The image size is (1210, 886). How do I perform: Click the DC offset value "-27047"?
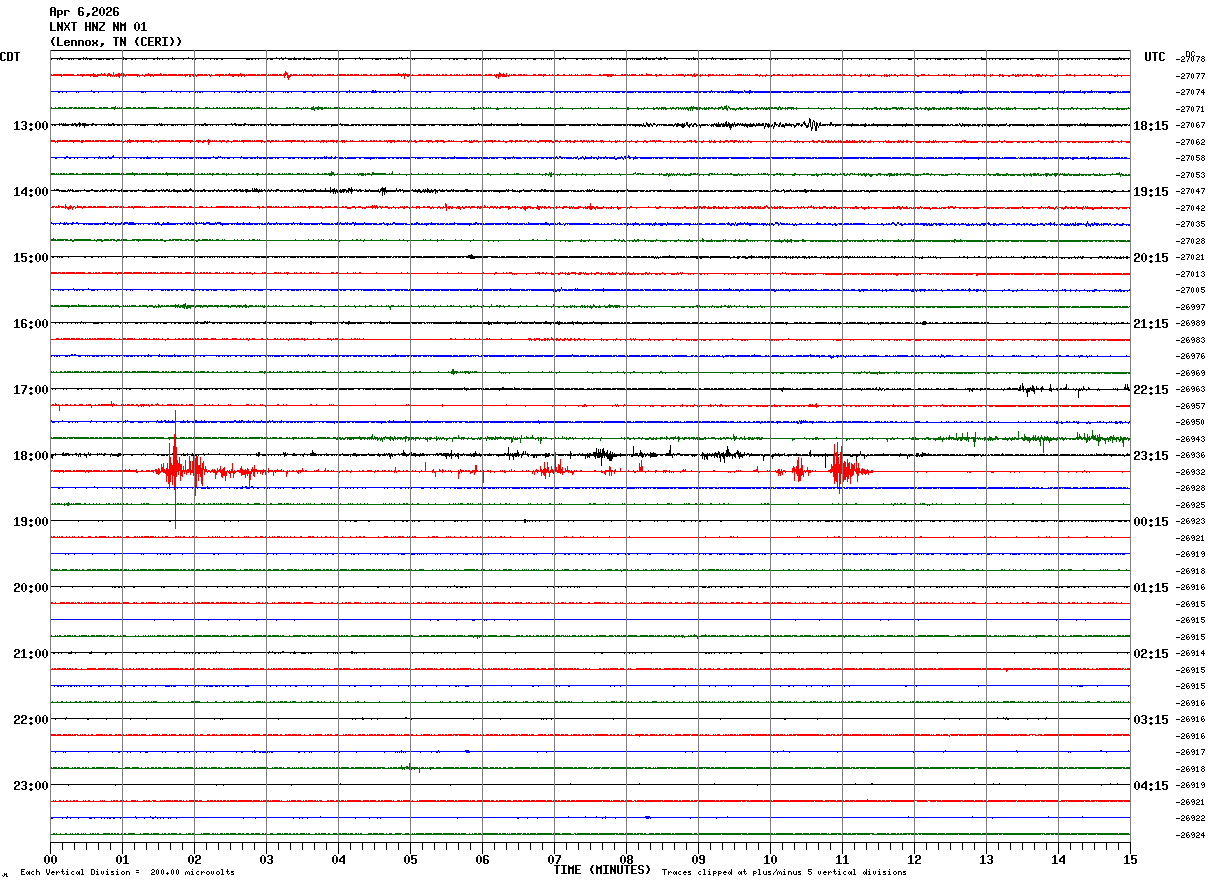(x=1191, y=192)
